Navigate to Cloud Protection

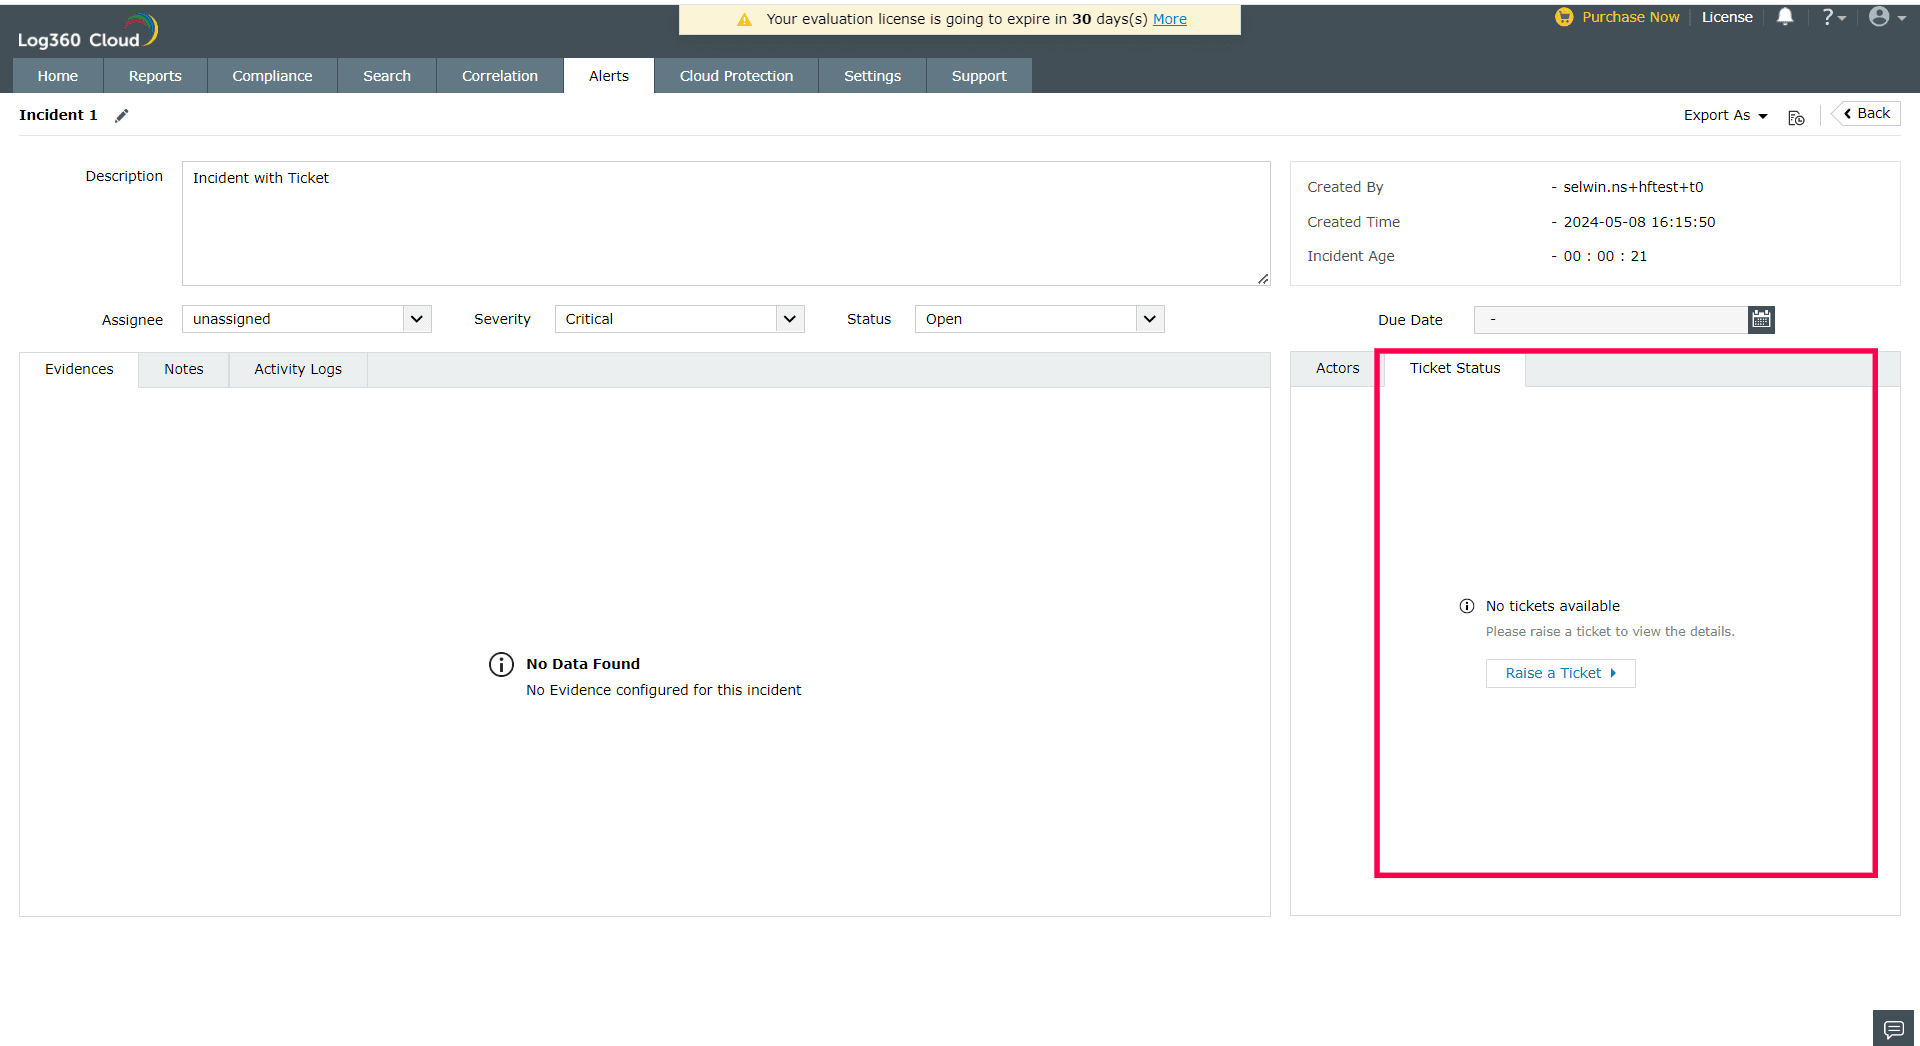tap(736, 75)
